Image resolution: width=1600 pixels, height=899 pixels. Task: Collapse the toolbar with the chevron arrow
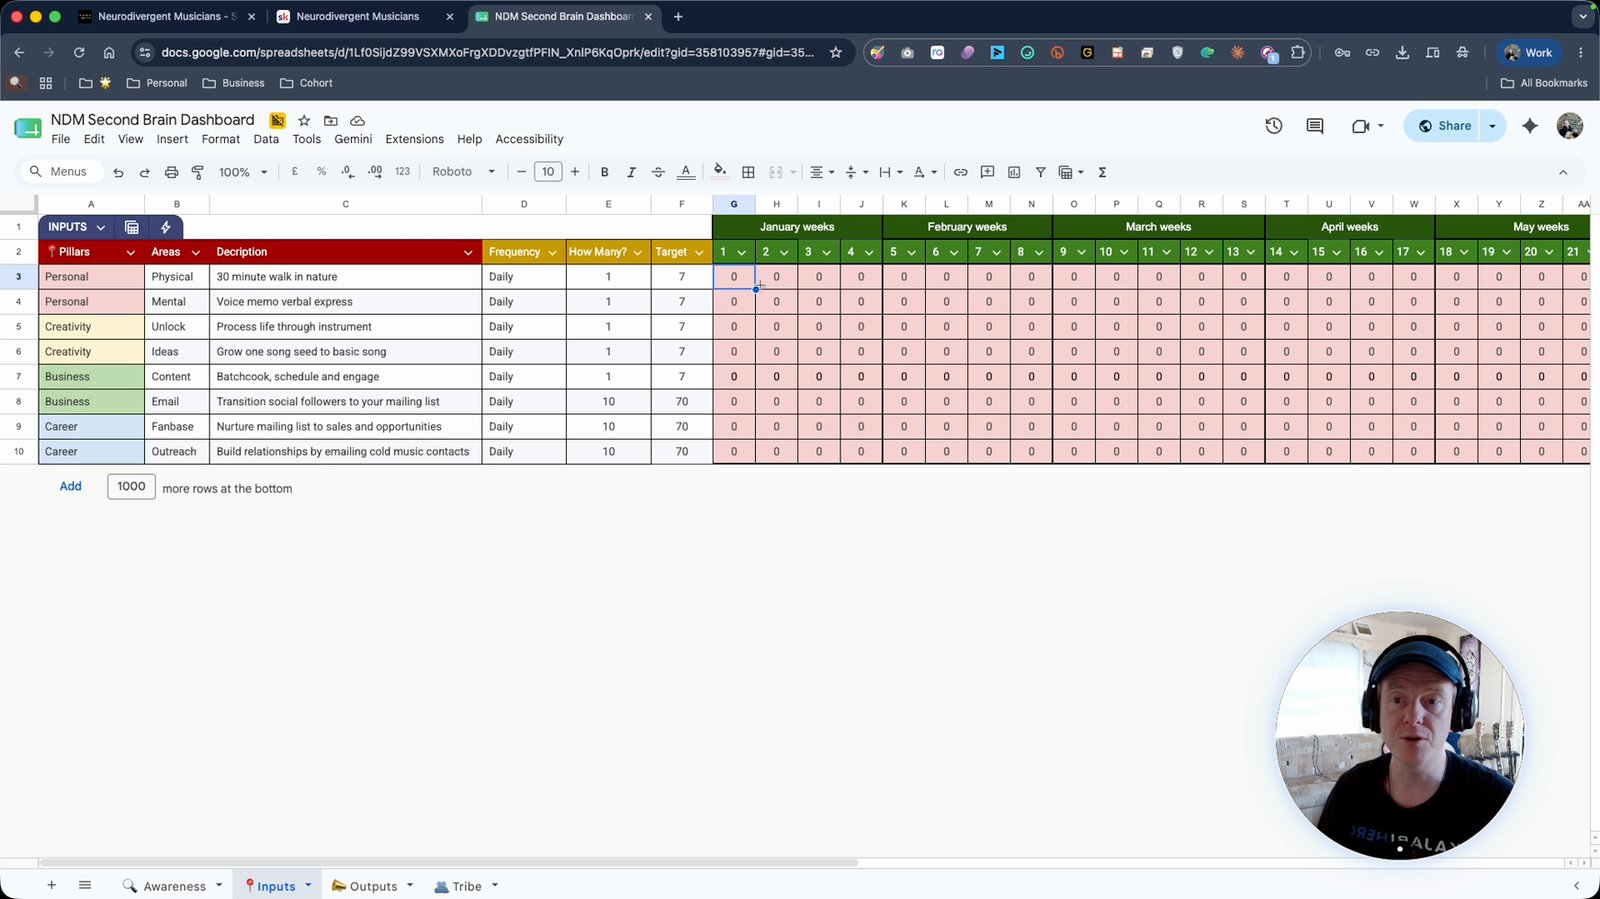point(1563,172)
